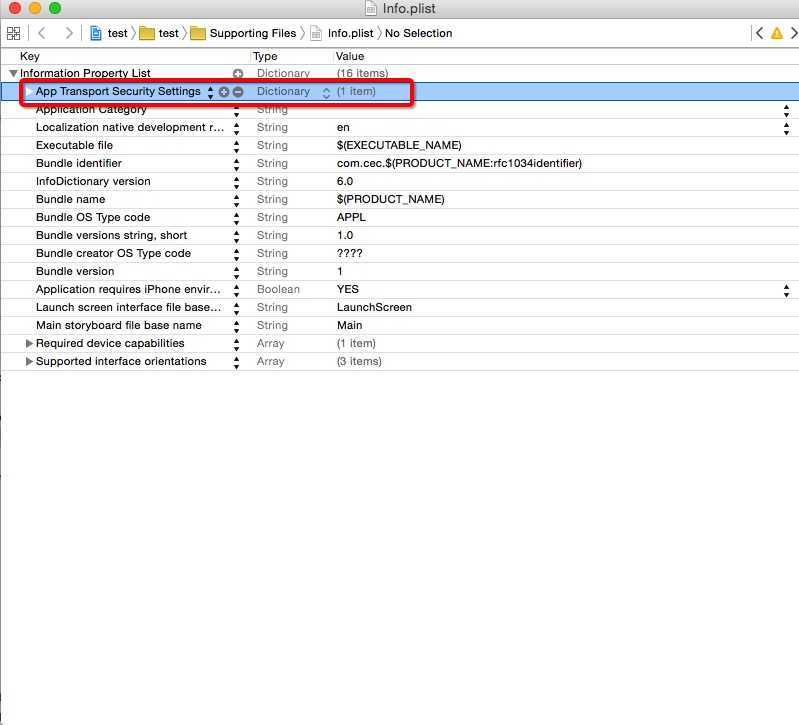Open key stepper for Main storyboard file
This screenshot has height=725, width=799.
tap(236, 327)
